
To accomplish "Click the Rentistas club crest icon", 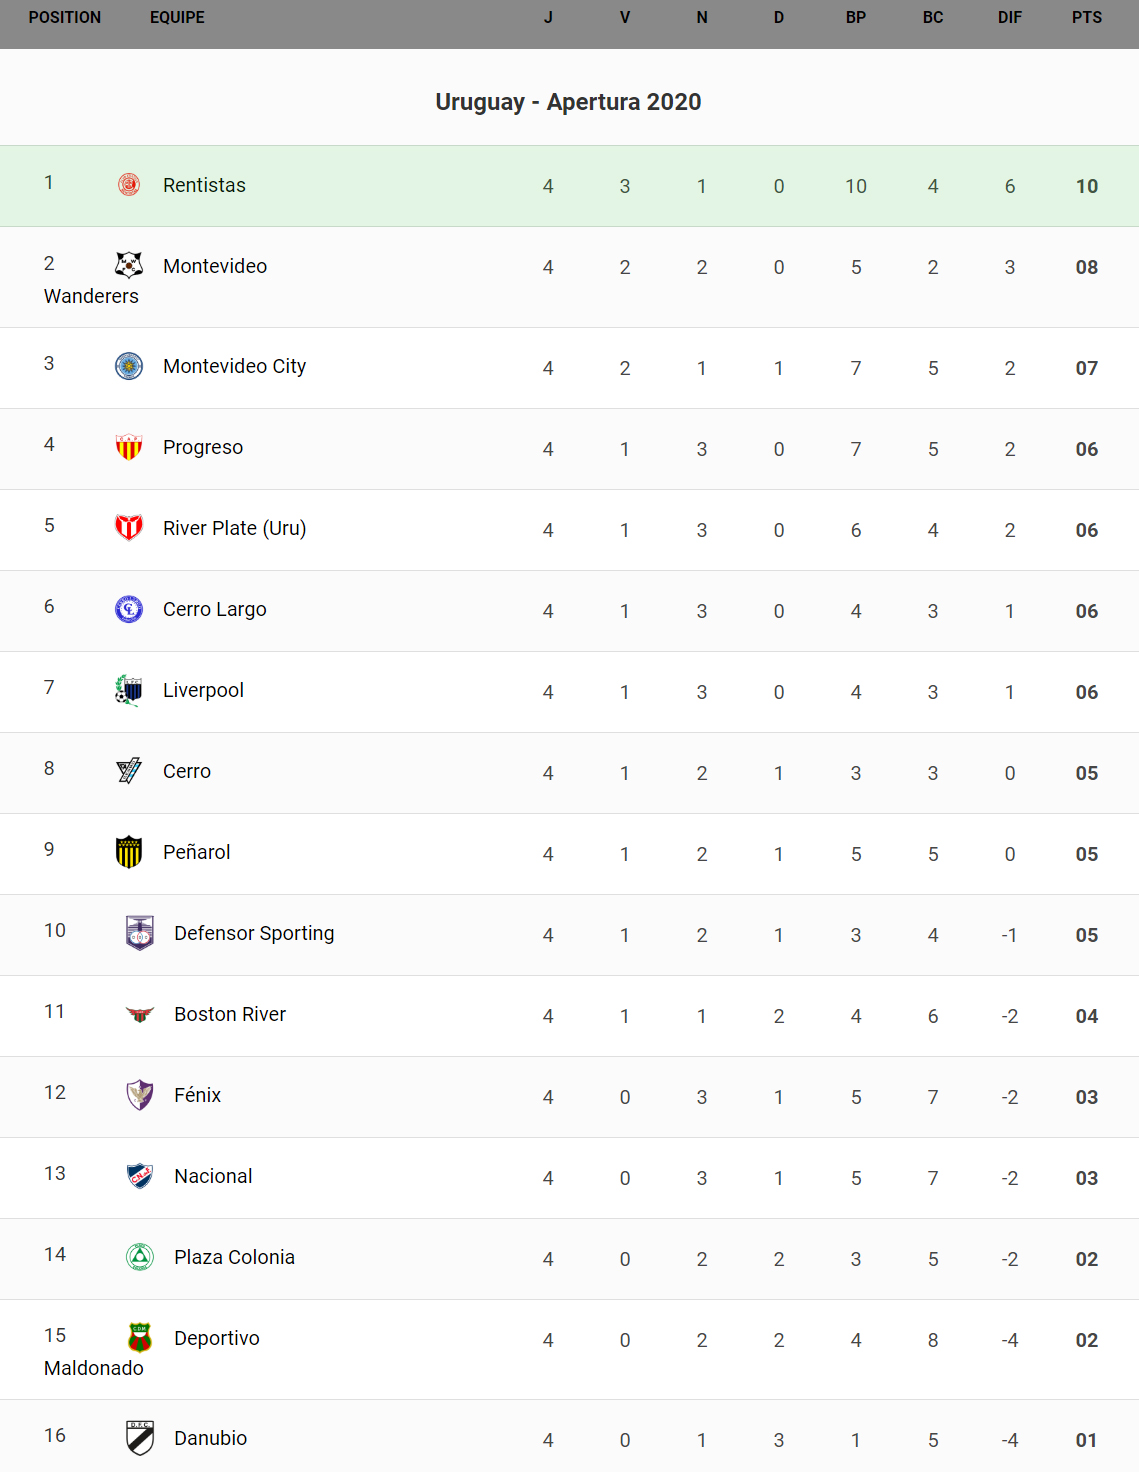I will pyautogui.click(x=129, y=184).
